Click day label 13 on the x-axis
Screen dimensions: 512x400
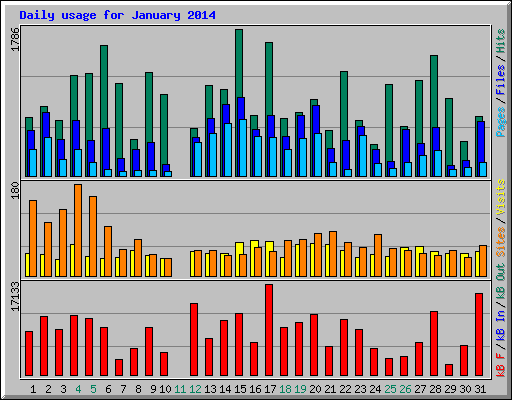click(210, 389)
